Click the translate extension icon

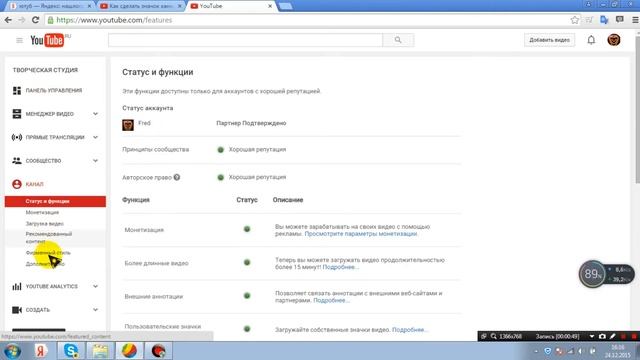604,20
